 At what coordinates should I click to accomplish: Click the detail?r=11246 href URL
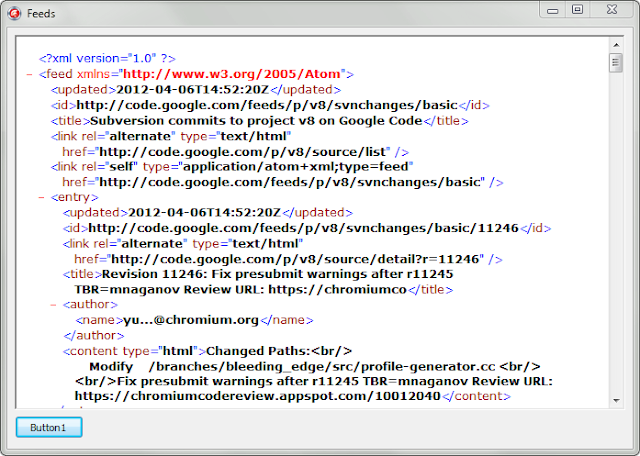(x=296, y=259)
